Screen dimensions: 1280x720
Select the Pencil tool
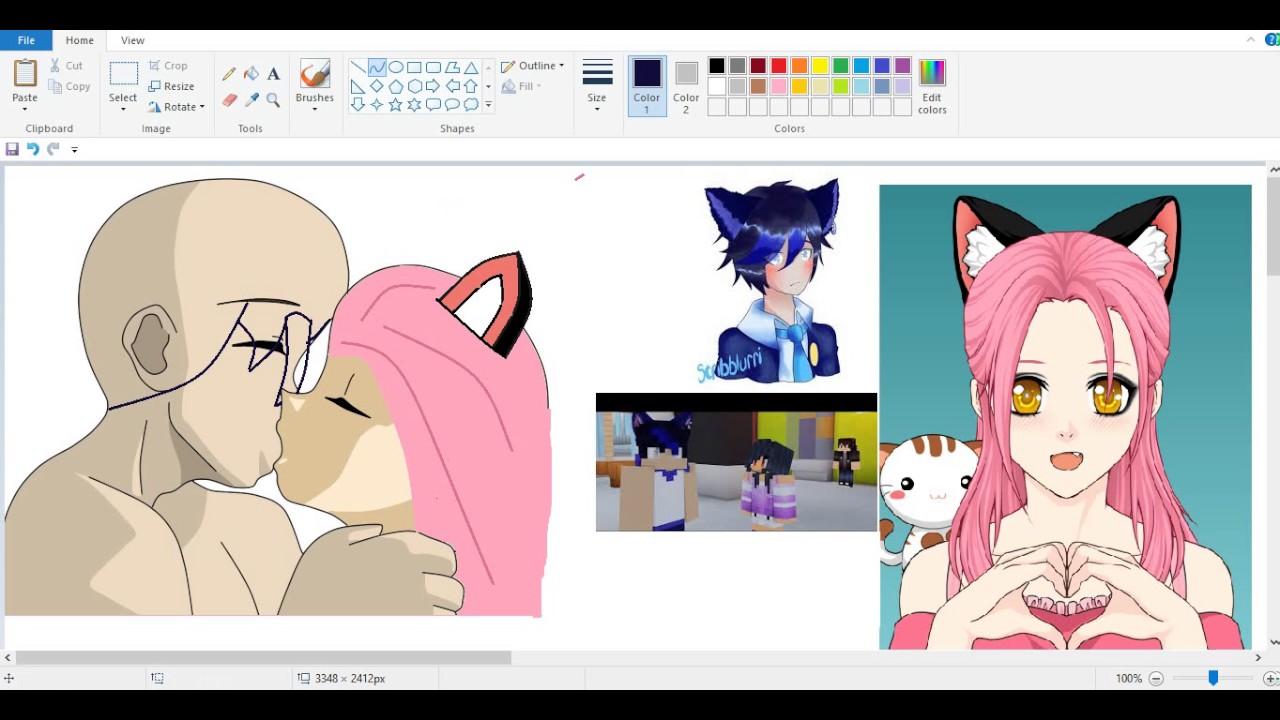[229, 74]
